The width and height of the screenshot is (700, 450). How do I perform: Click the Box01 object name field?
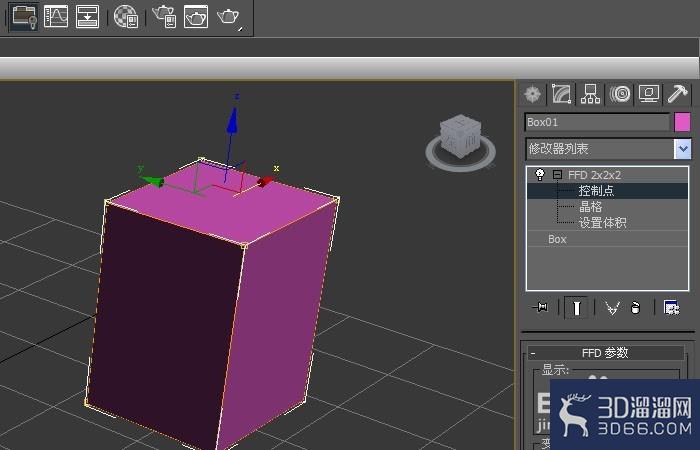597,122
